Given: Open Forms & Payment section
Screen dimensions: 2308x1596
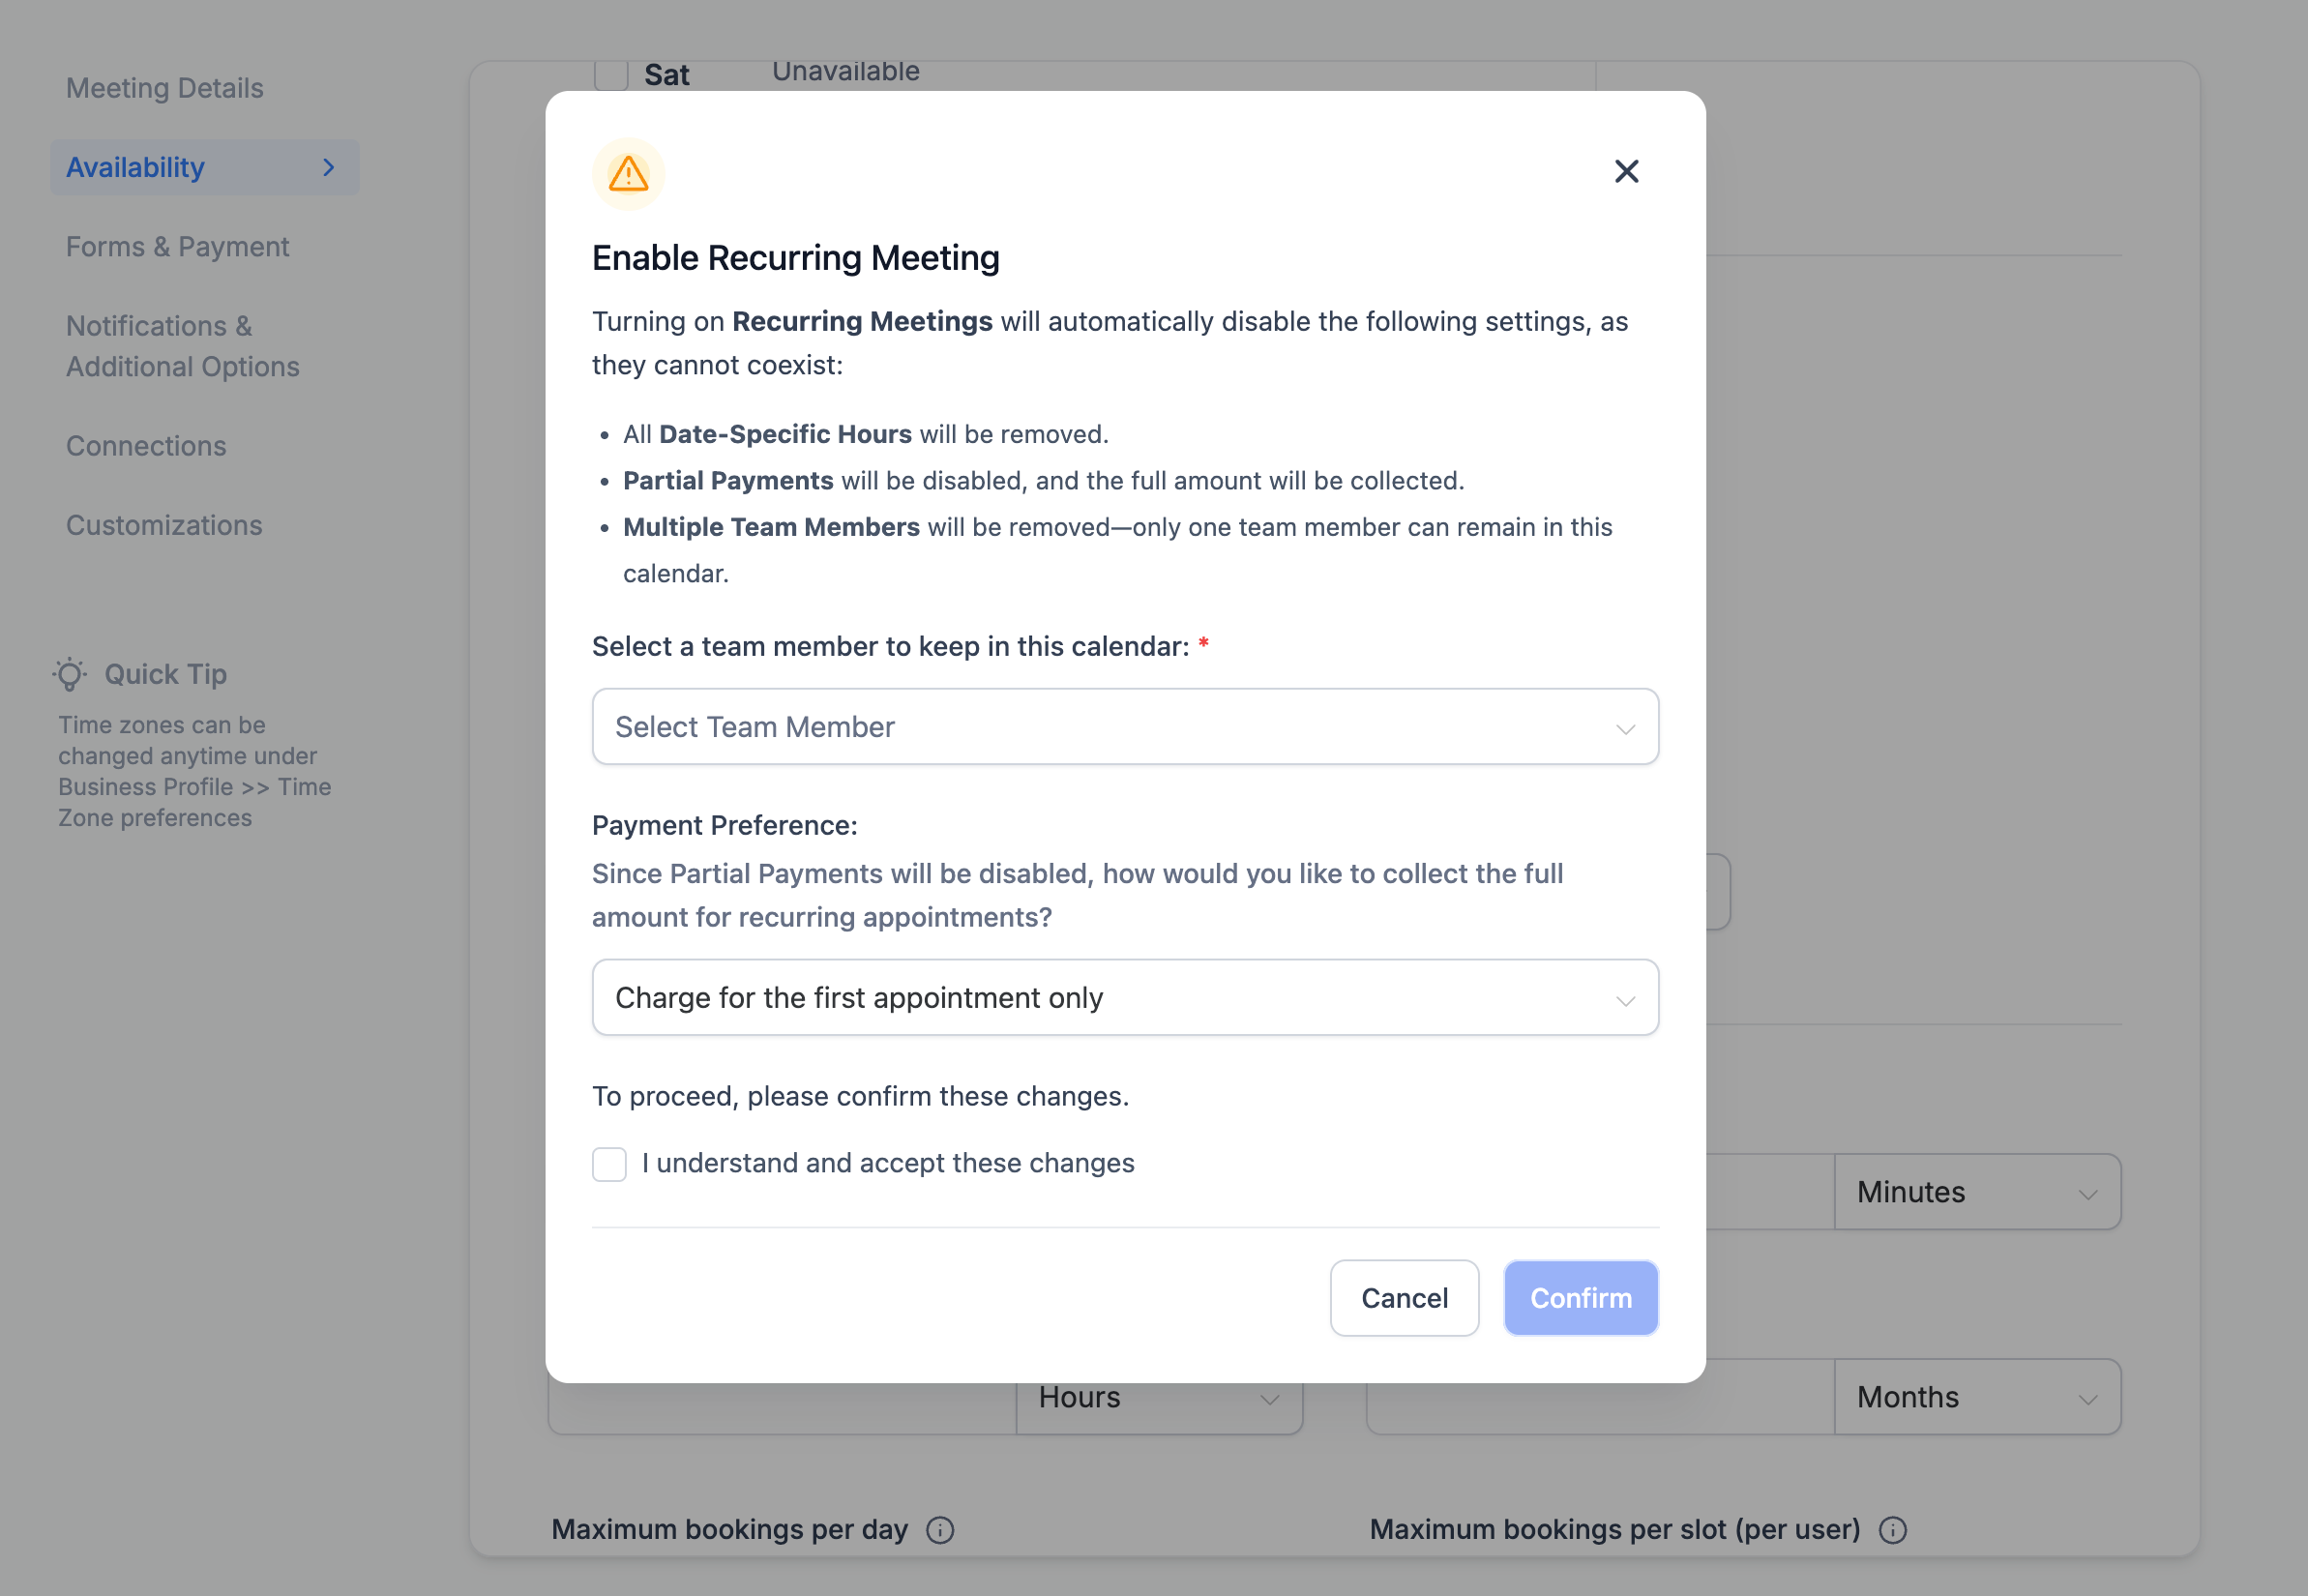Looking at the screenshot, I should pos(178,247).
